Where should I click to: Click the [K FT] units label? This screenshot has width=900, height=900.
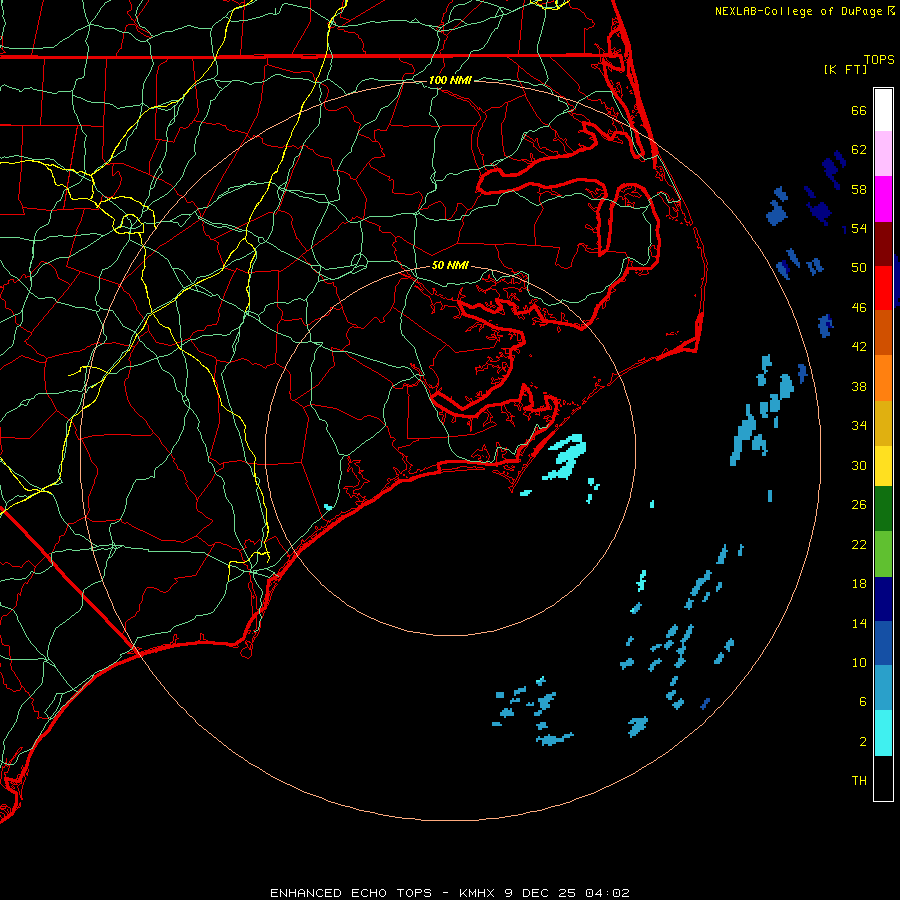tap(845, 69)
